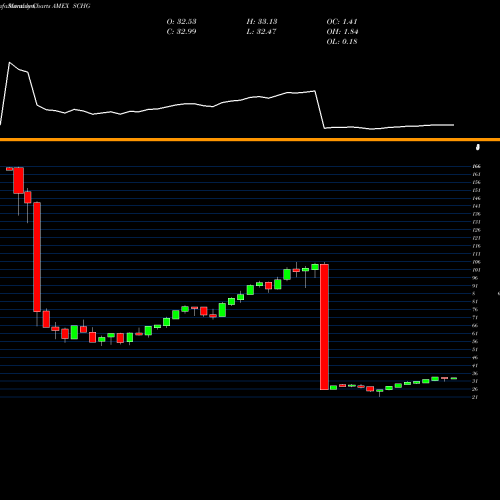The height and width of the screenshot is (500, 500).
Task: Click the 26 price axis label
Action: (x=475, y=389)
